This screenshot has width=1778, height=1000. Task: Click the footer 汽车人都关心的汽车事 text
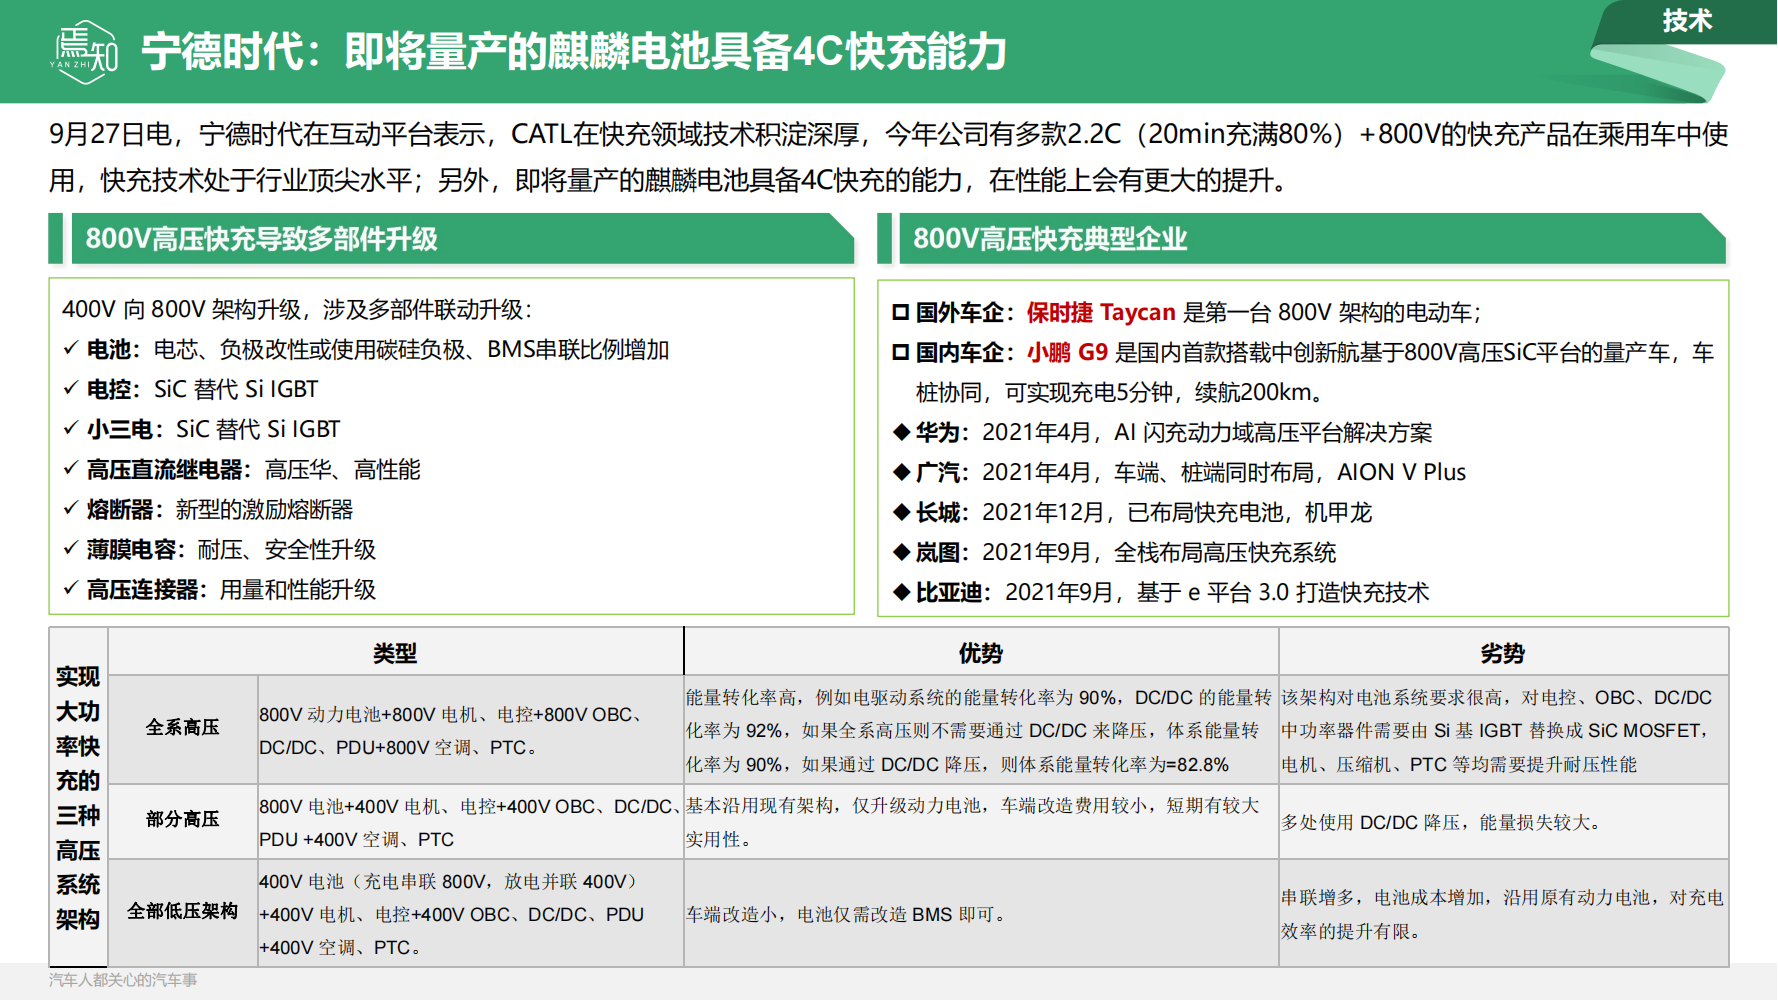click(x=123, y=980)
